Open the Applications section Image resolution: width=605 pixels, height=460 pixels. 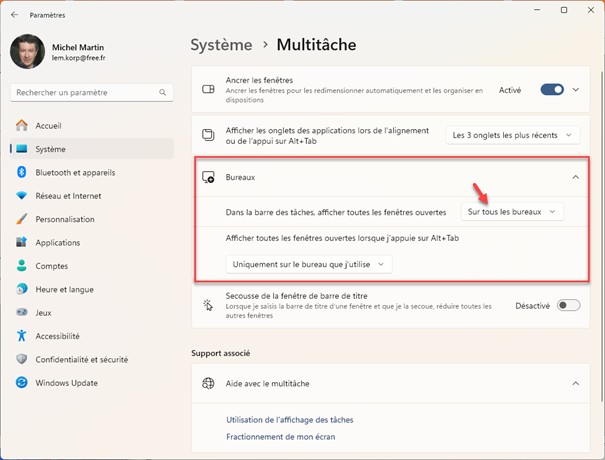tap(57, 243)
